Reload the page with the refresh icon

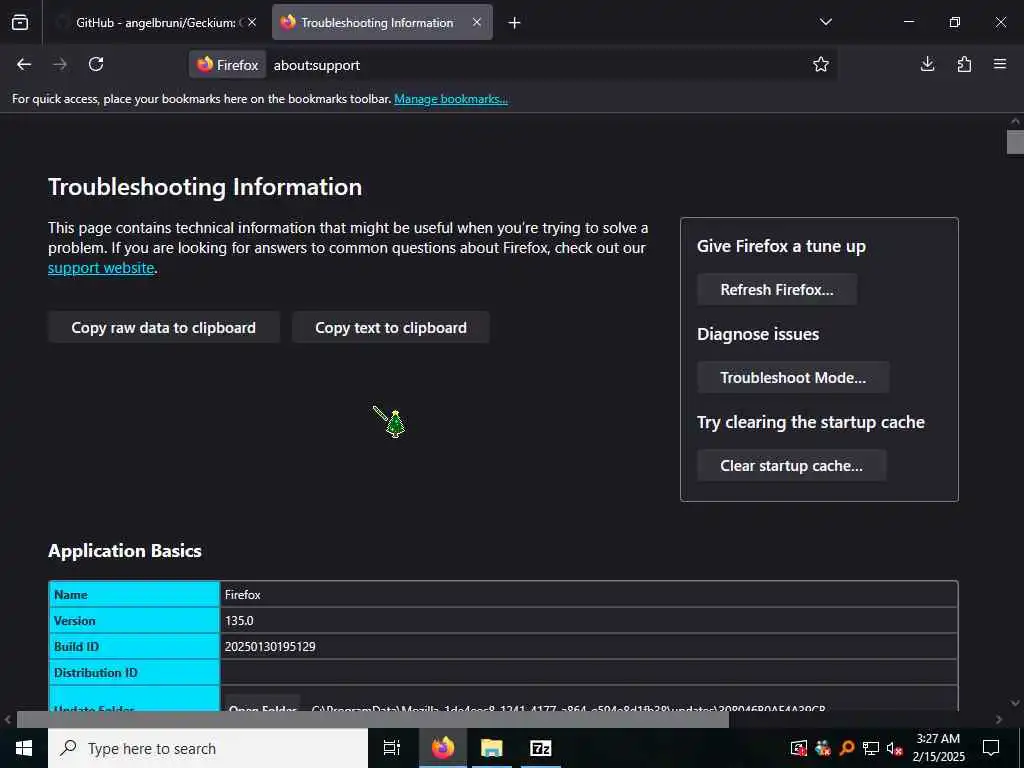[96, 64]
